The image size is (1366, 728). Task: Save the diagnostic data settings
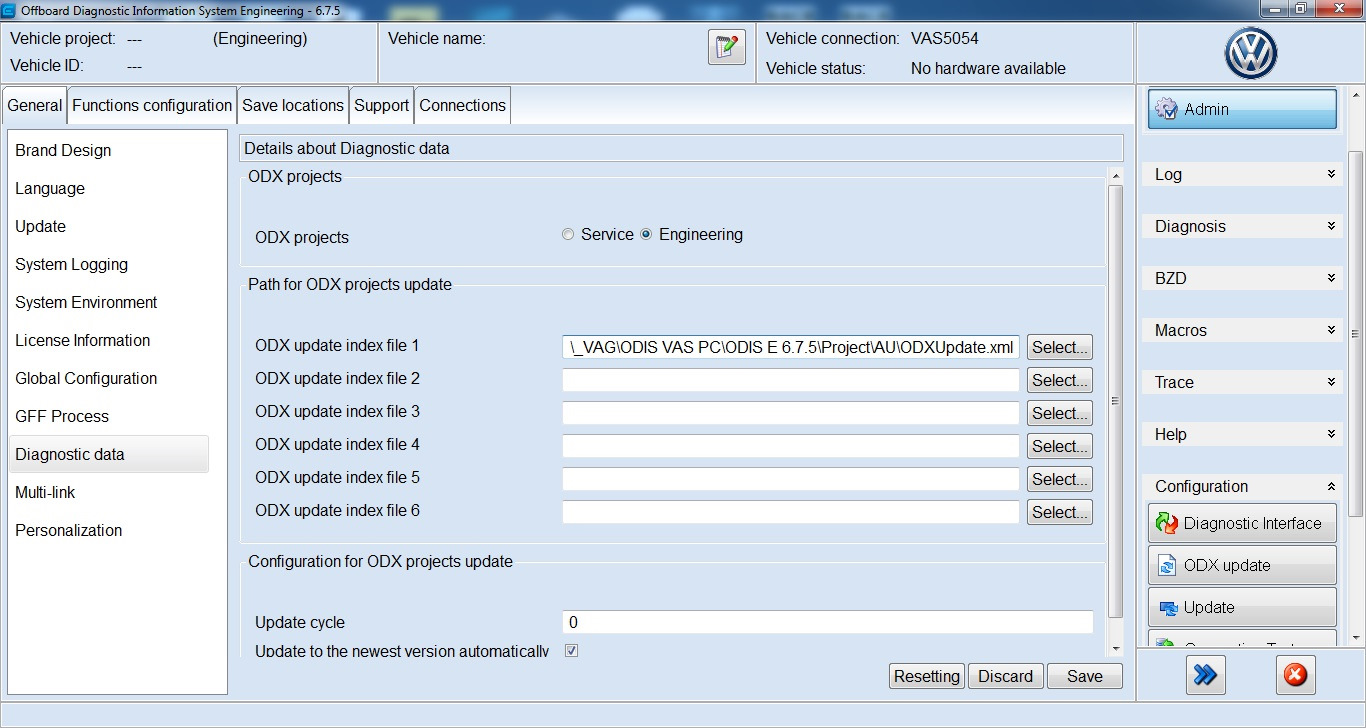coord(1085,676)
